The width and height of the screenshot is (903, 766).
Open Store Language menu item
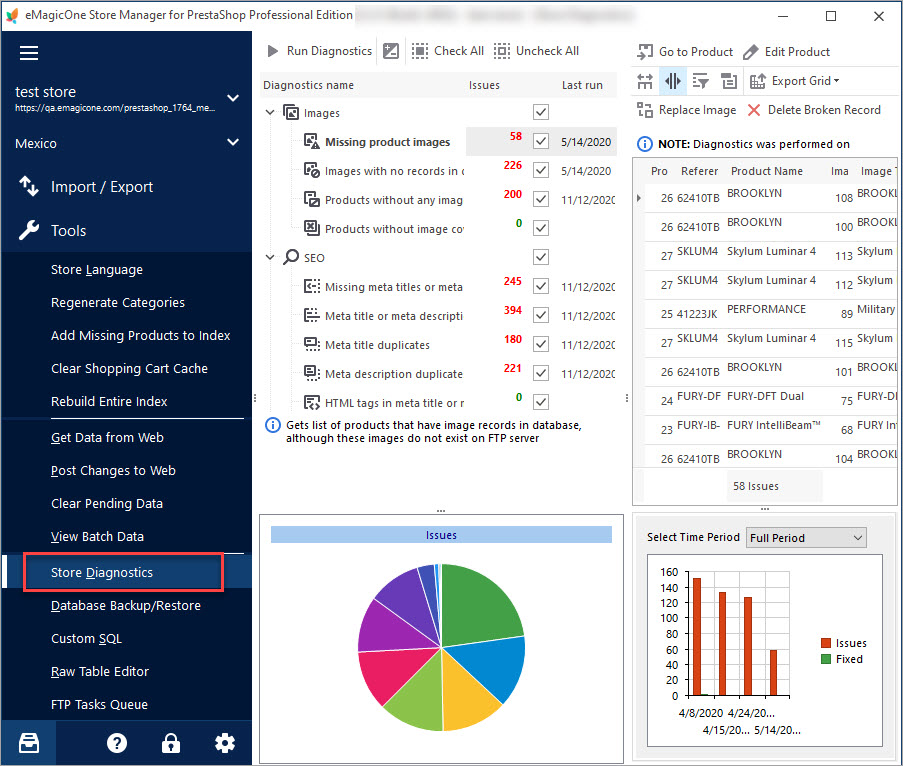point(97,270)
